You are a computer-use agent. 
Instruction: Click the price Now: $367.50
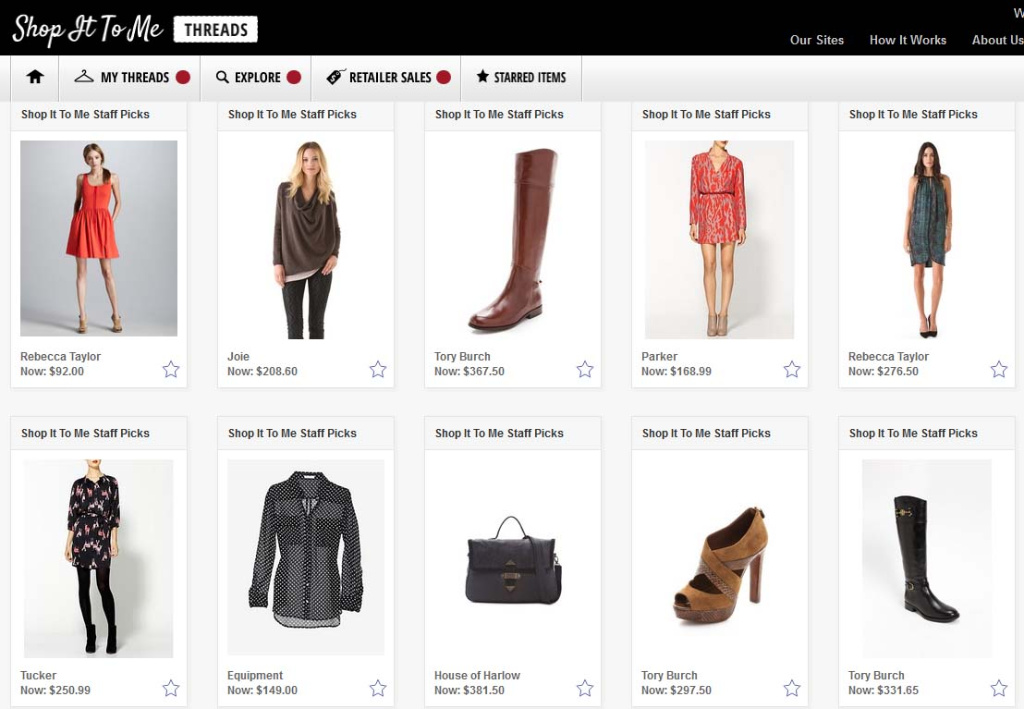[469, 371]
